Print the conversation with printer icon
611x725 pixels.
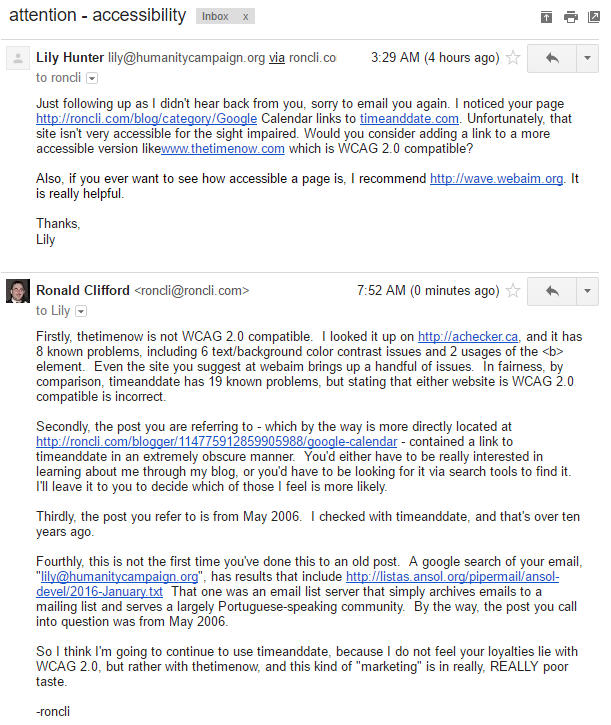click(571, 17)
